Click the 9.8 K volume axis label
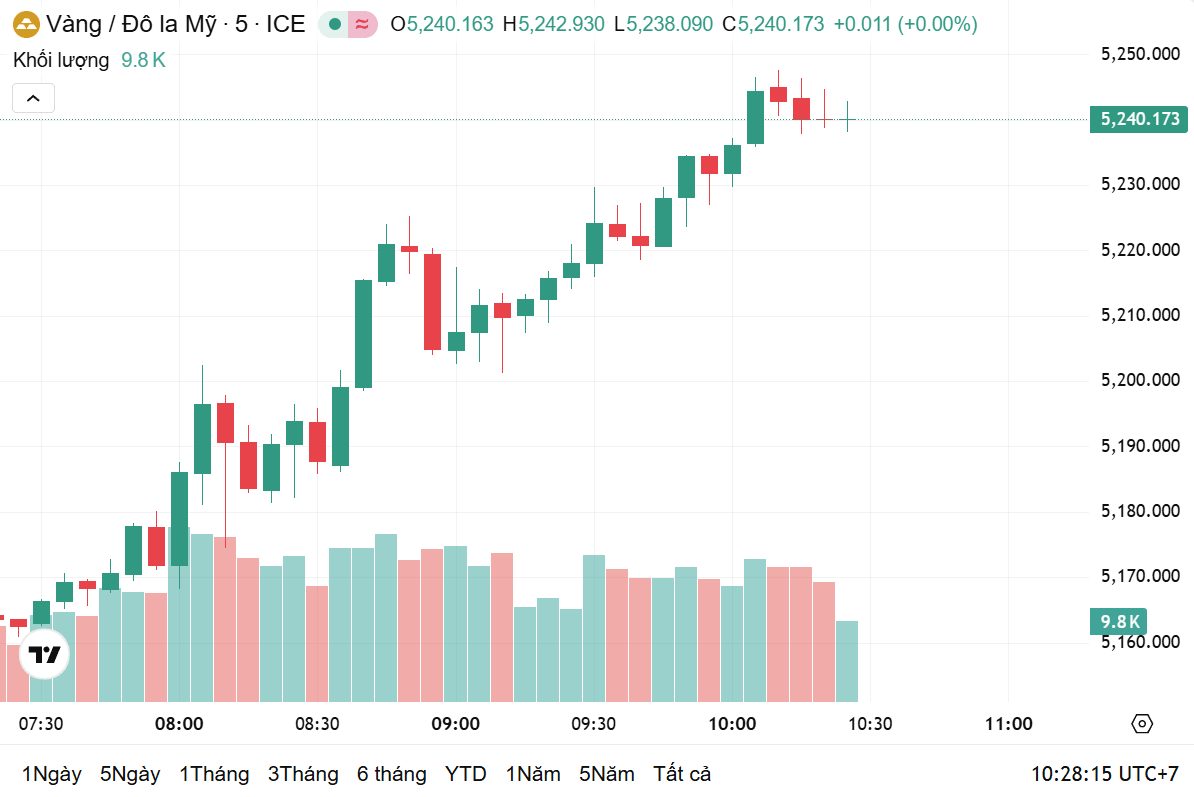This screenshot has width=1194, height=797. [x=1118, y=622]
